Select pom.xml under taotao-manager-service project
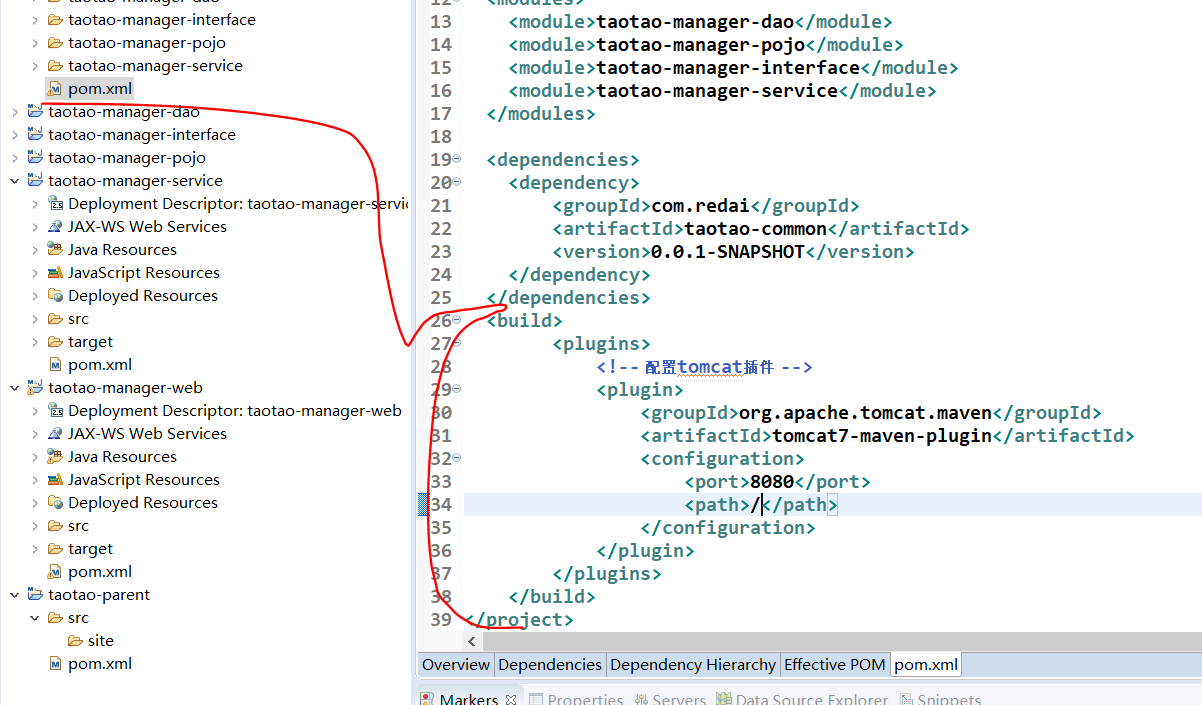This screenshot has width=1202, height=705. 100,365
